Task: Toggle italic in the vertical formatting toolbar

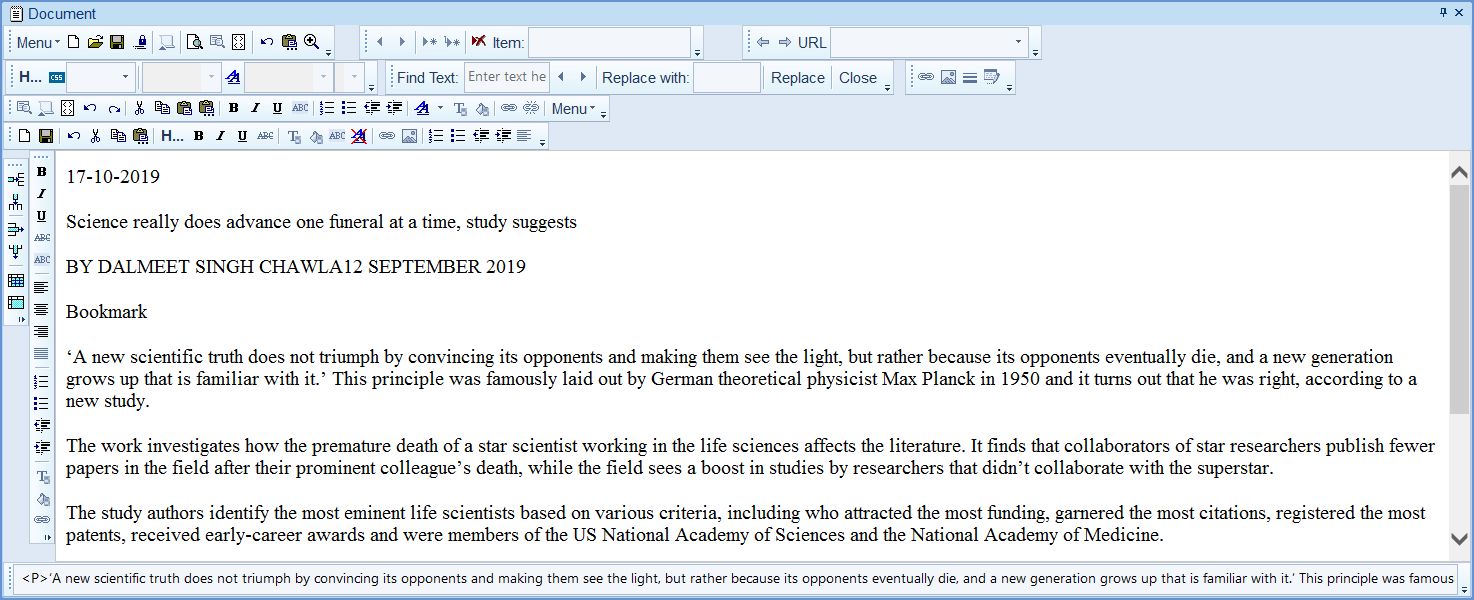Action: 41,194
